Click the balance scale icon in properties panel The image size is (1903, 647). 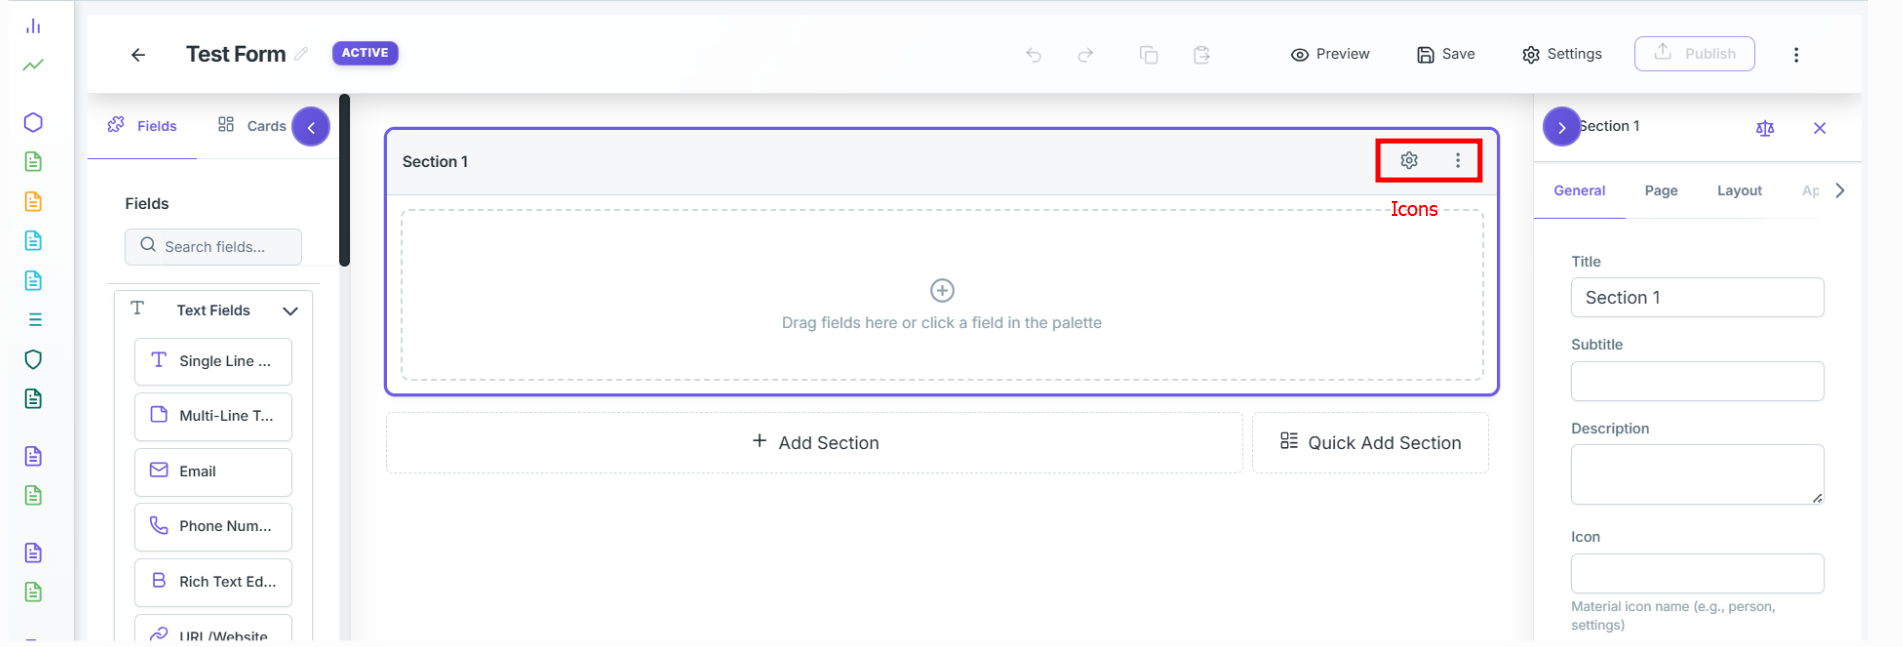pos(1765,128)
